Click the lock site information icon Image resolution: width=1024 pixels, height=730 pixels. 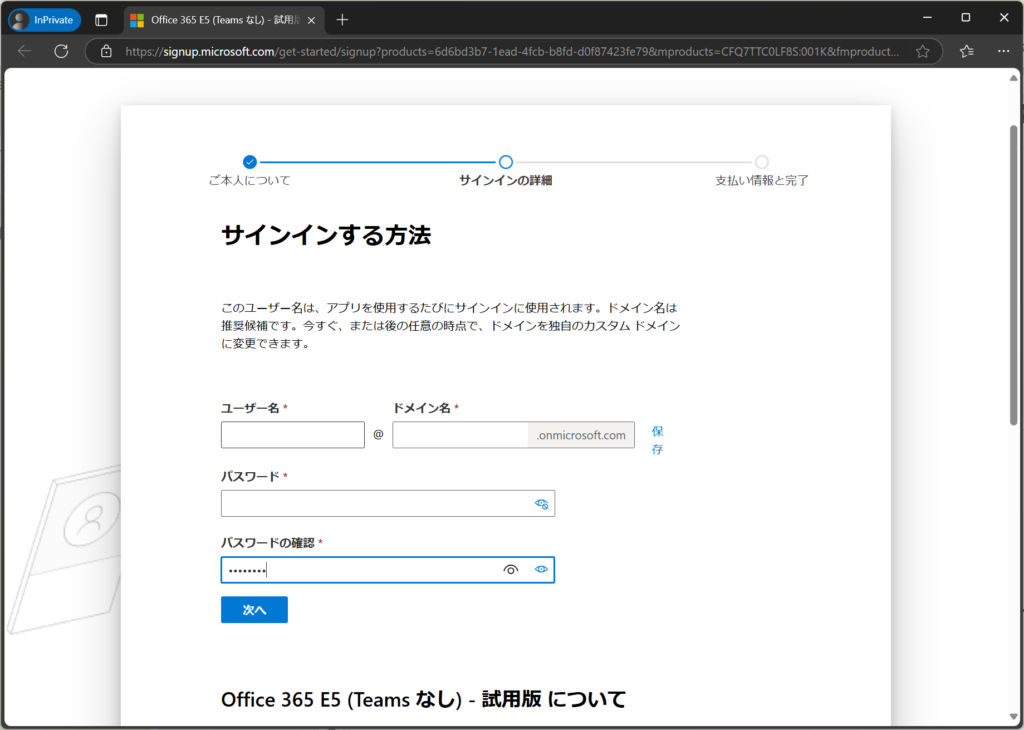point(106,51)
